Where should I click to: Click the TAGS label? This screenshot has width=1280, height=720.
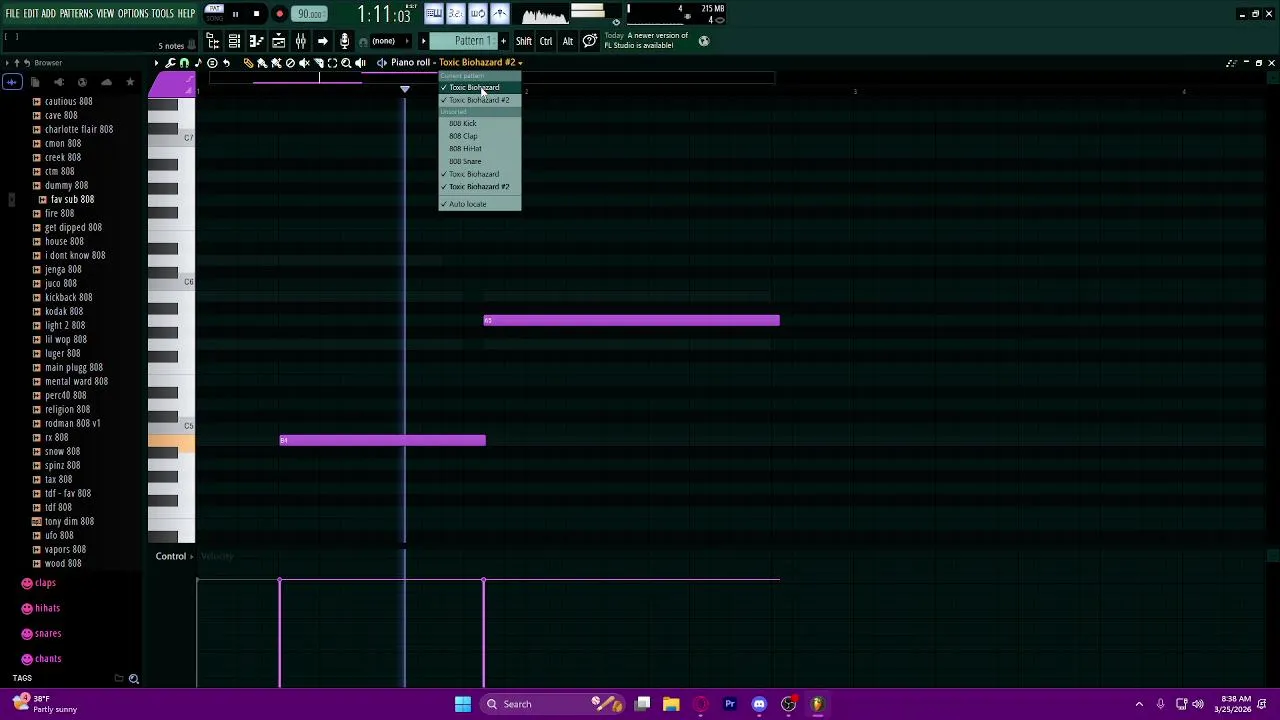tap(22, 679)
